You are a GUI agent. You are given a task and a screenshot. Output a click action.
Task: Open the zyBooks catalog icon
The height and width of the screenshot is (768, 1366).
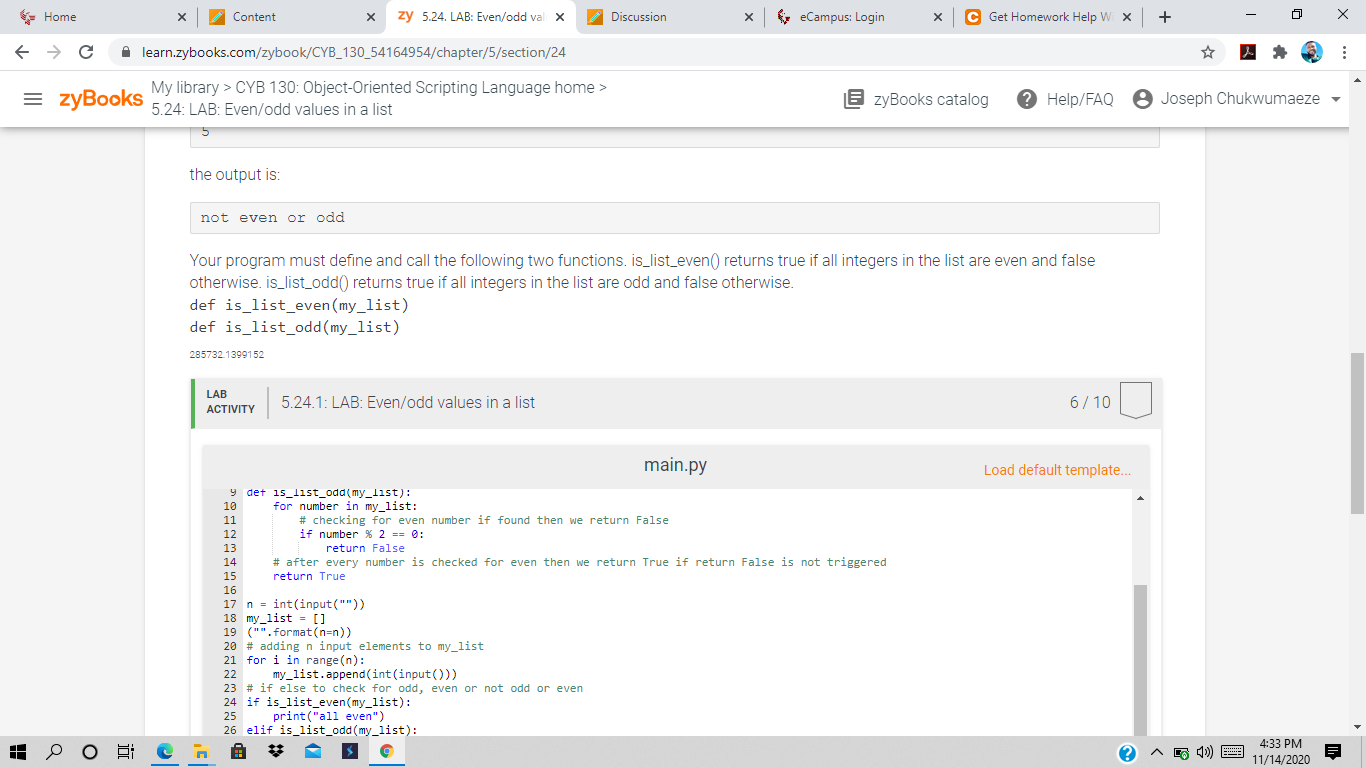click(x=853, y=99)
